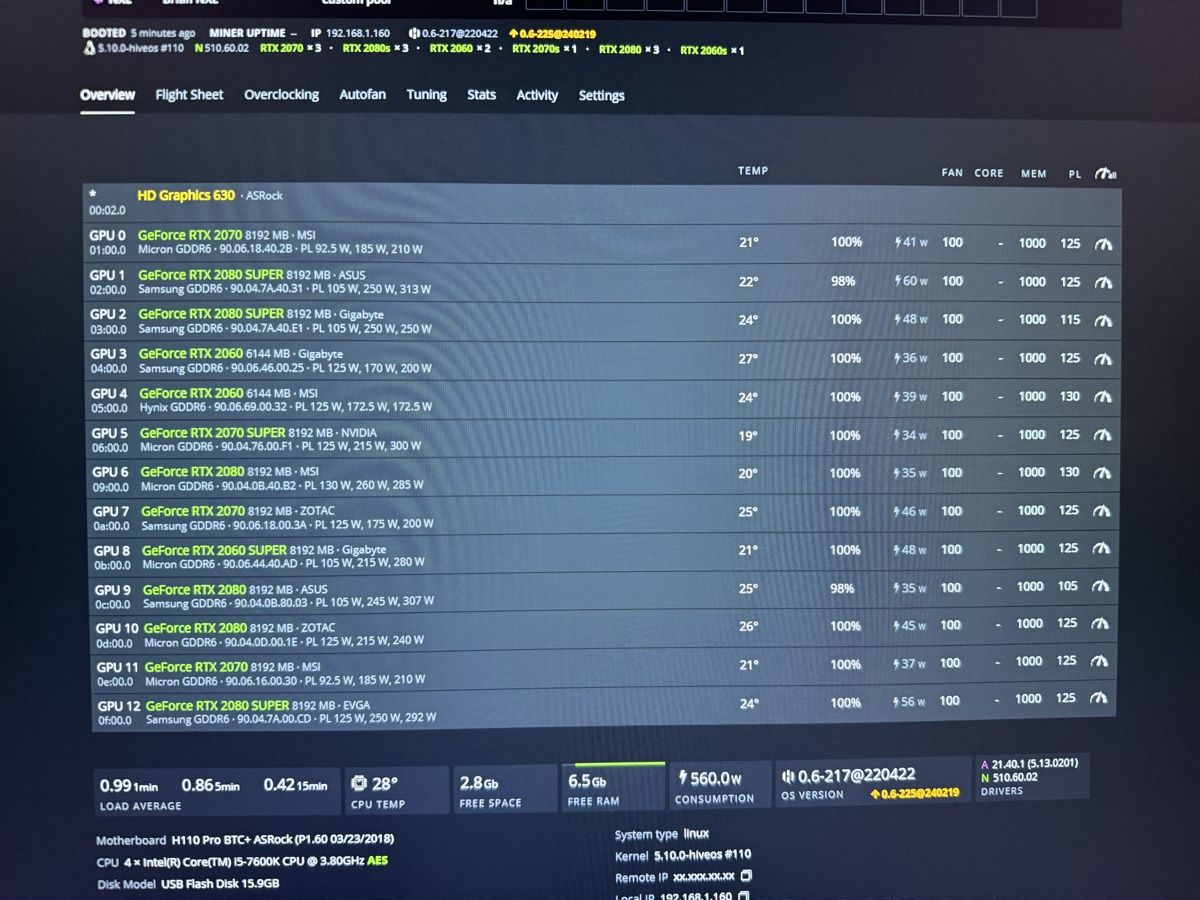Click overclock speedometer icon for GPU 0
The image size is (1200, 900).
(x=1103, y=244)
